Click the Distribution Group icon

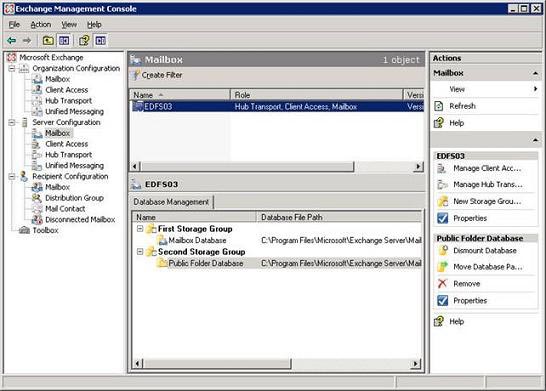click(x=37, y=198)
